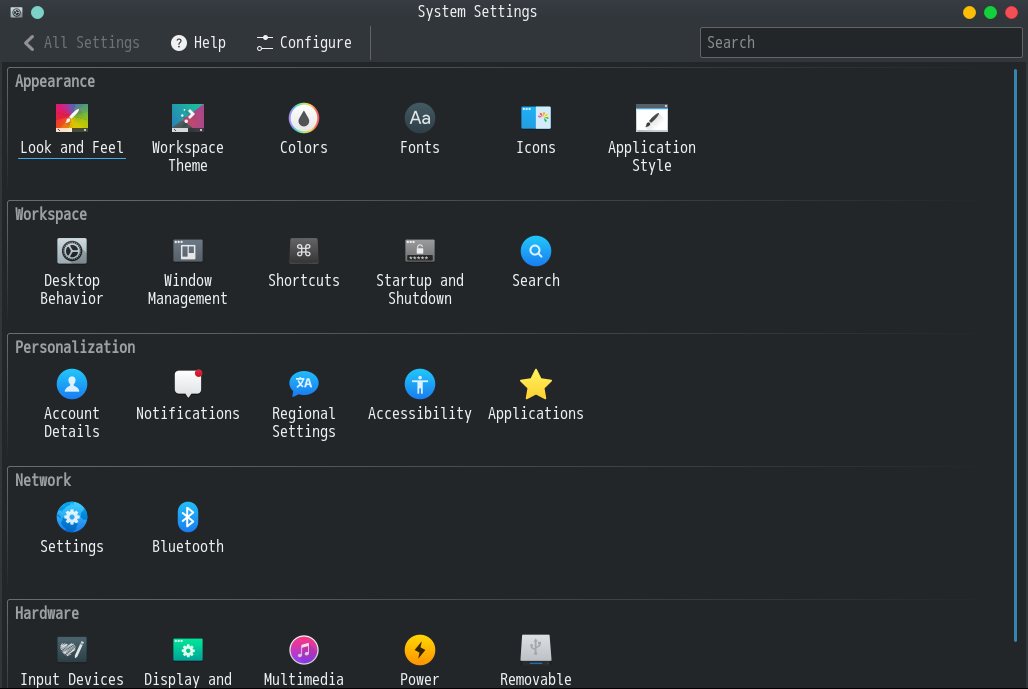The image size is (1028, 689).
Task: Open the Search module in Workspace
Action: (536, 251)
